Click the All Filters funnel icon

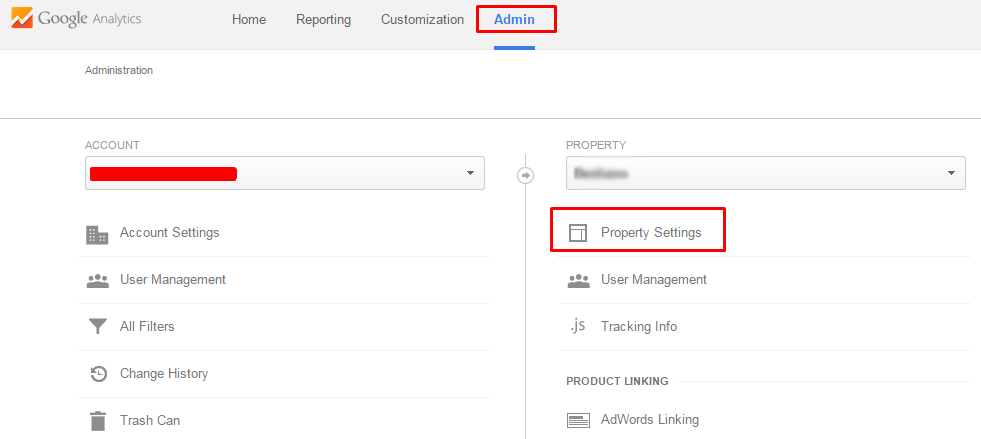(97, 327)
